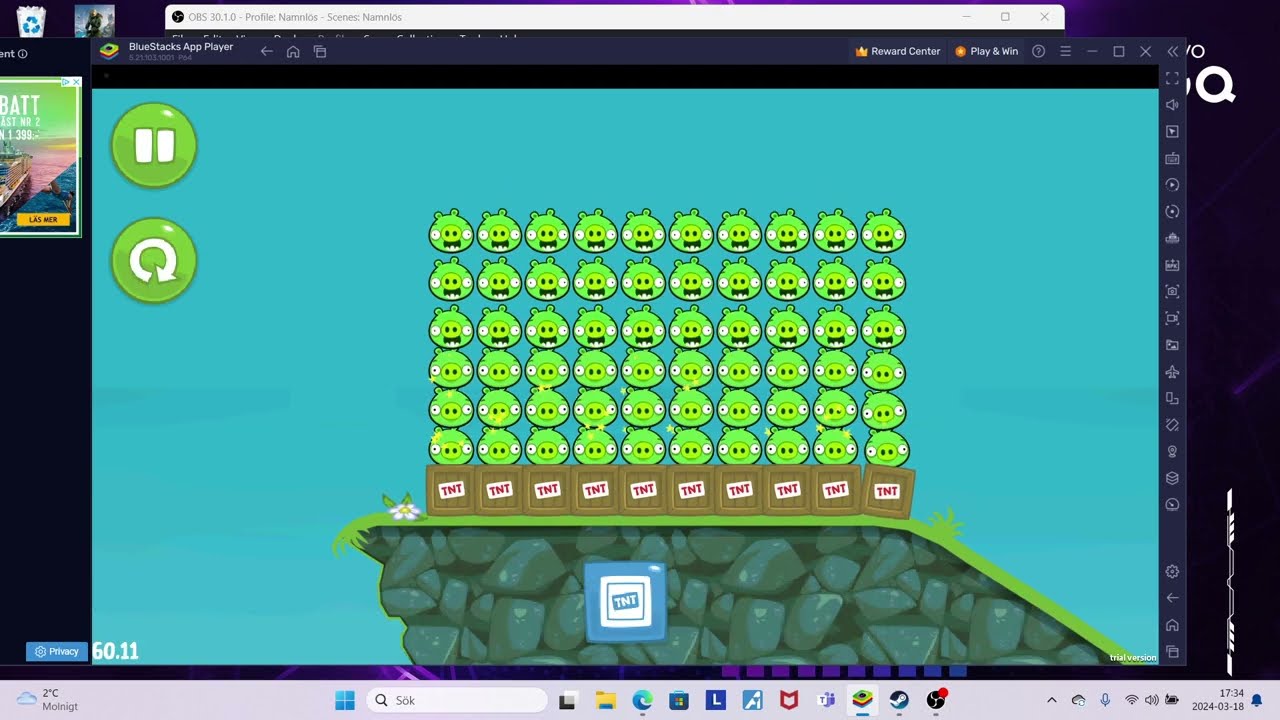
Task: Click the Sök taskbar search box
Action: [x=456, y=700]
